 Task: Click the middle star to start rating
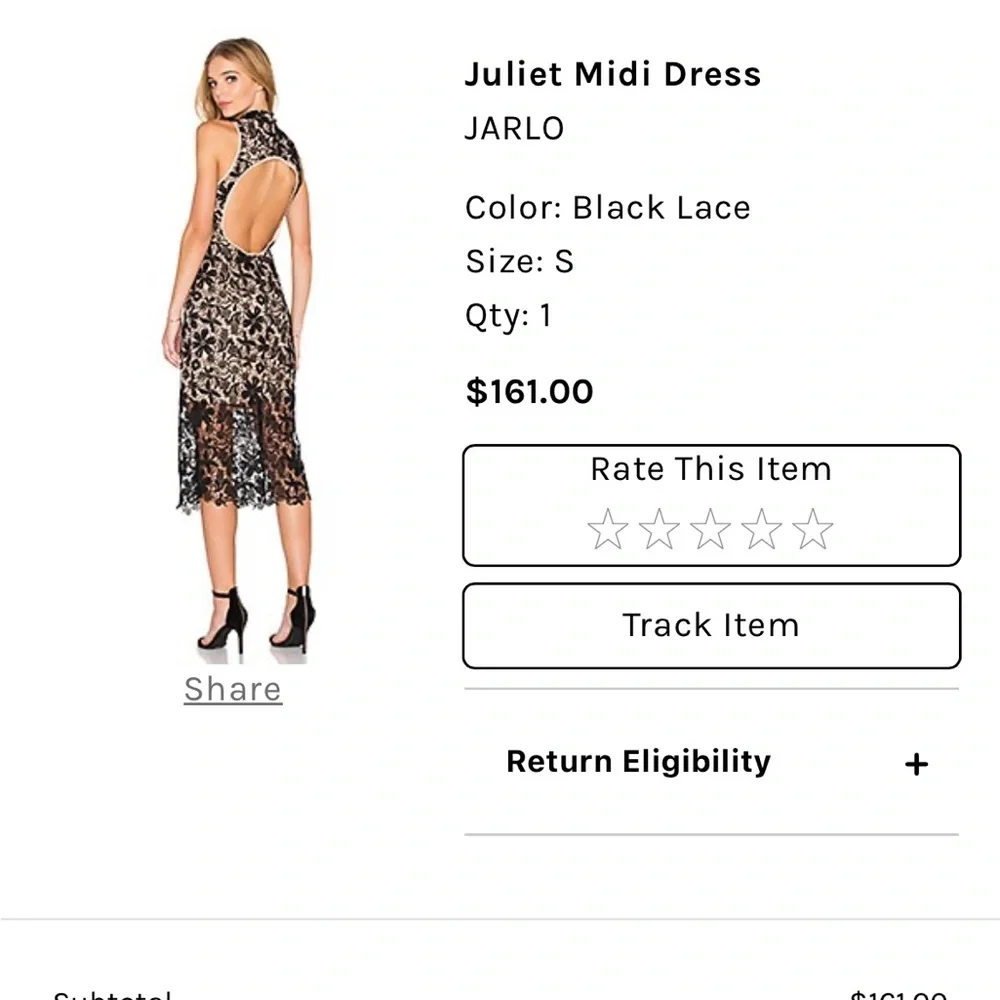(711, 529)
